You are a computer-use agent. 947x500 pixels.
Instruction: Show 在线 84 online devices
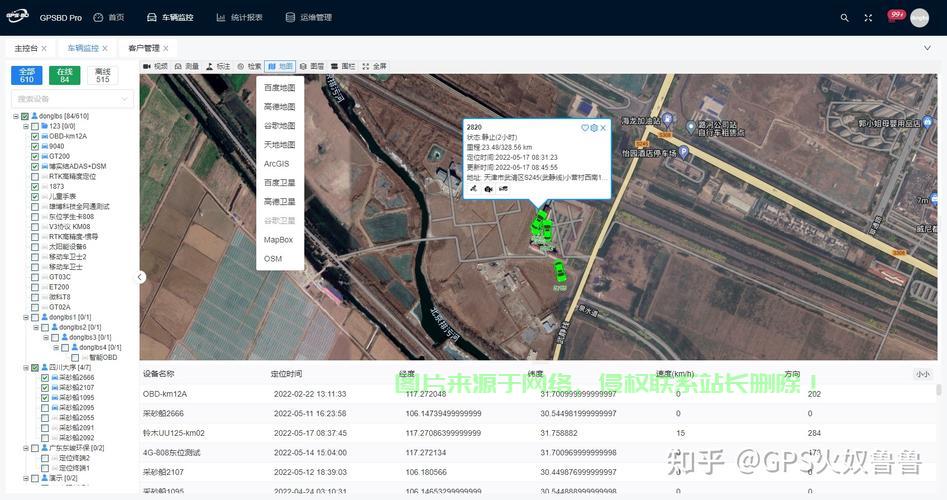pyautogui.click(x=65, y=75)
